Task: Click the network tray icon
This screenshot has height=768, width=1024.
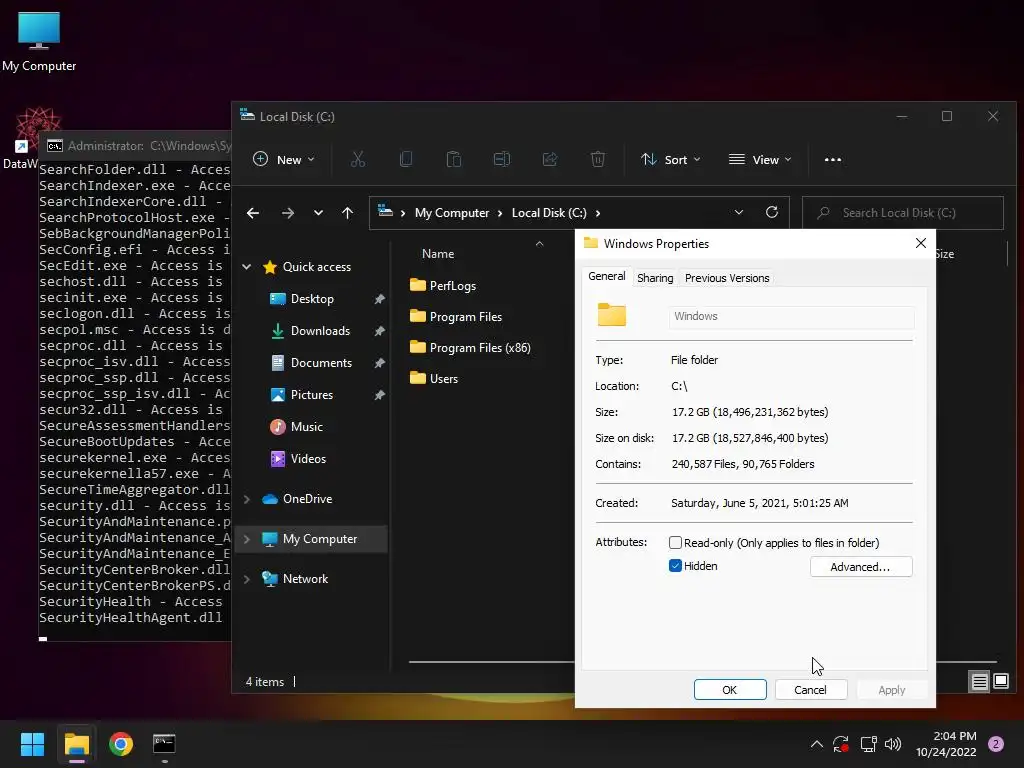Action: [x=868, y=744]
